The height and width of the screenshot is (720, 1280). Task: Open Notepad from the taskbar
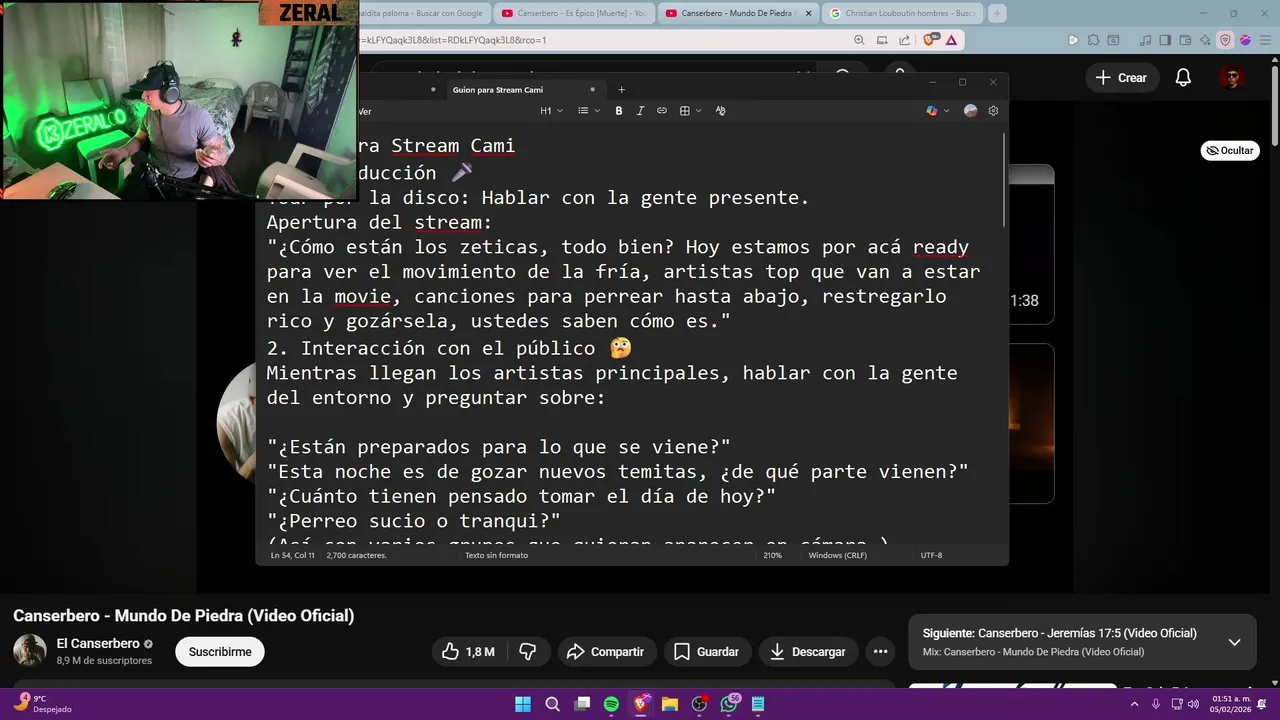[758, 704]
